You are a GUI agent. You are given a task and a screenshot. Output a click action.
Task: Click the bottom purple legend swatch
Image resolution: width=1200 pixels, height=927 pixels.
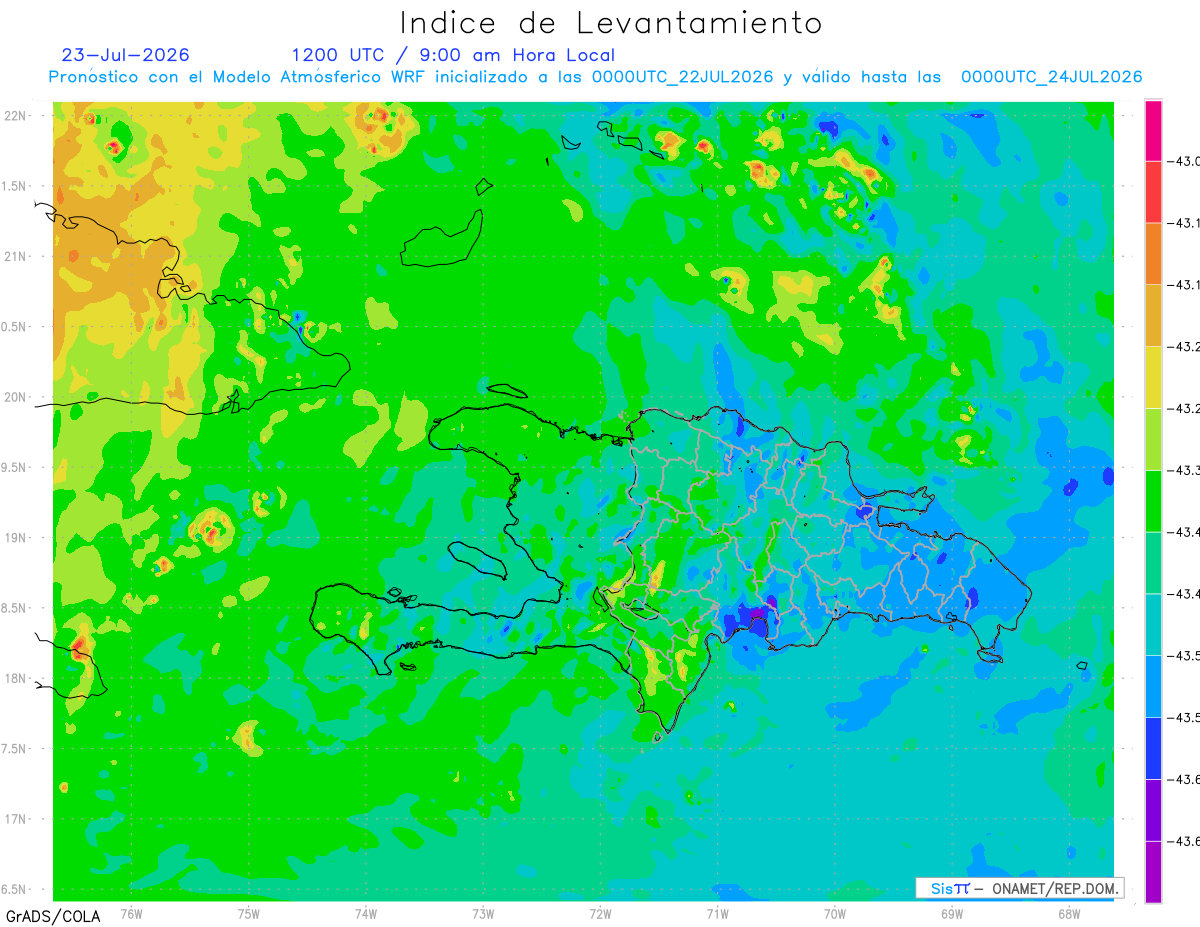tap(1153, 872)
